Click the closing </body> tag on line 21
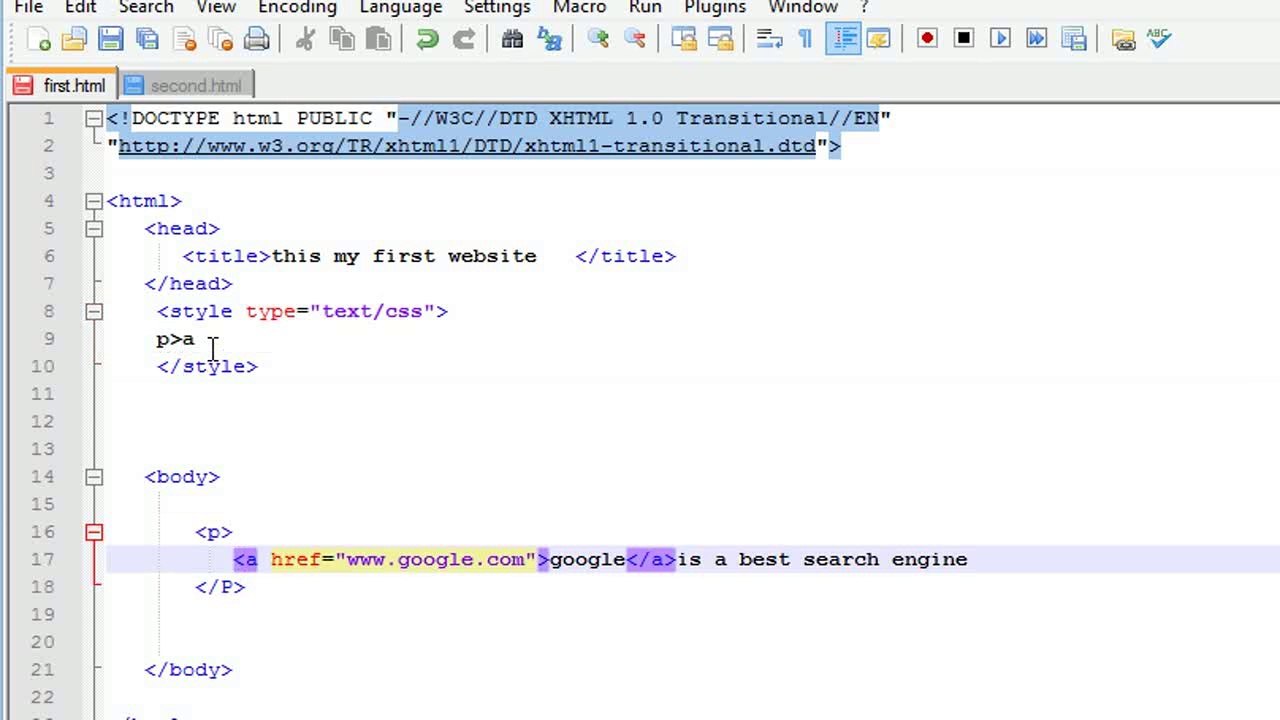The width and height of the screenshot is (1280, 720). tap(188, 670)
